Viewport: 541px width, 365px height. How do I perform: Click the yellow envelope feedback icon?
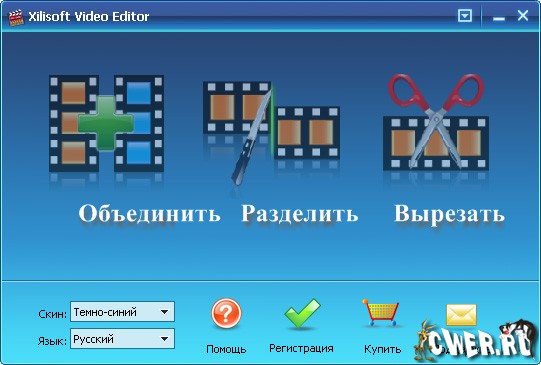pyautogui.click(x=461, y=315)
